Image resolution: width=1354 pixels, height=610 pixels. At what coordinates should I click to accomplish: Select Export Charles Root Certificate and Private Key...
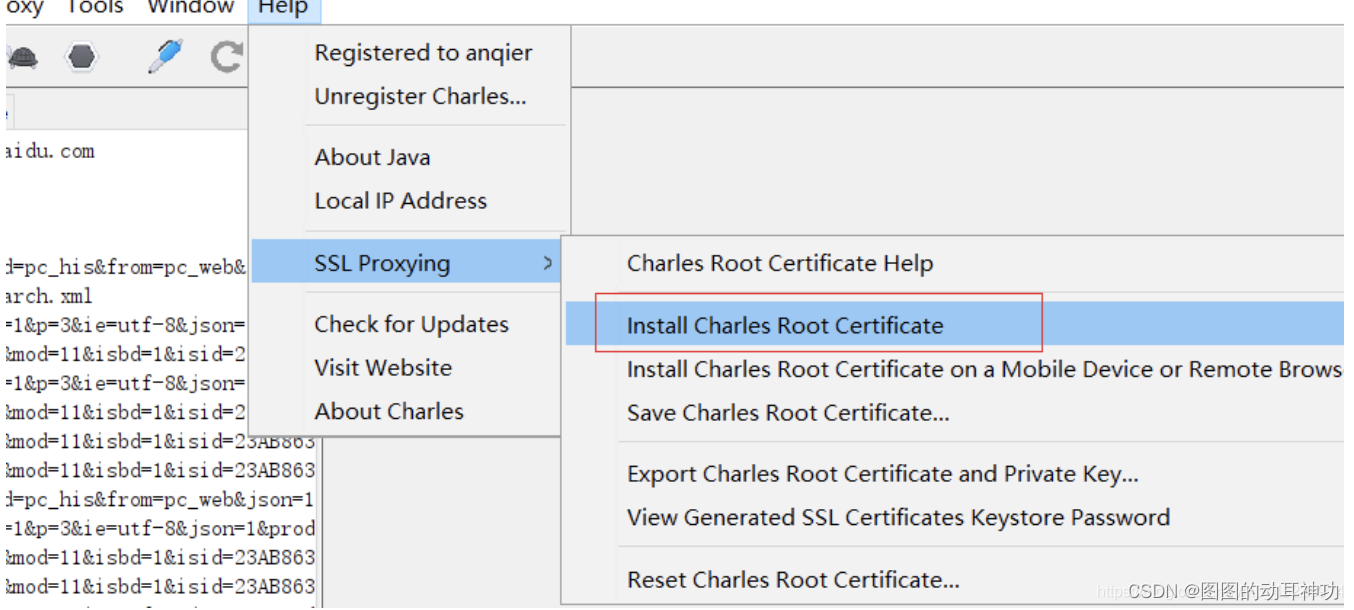tap(883, 474)
